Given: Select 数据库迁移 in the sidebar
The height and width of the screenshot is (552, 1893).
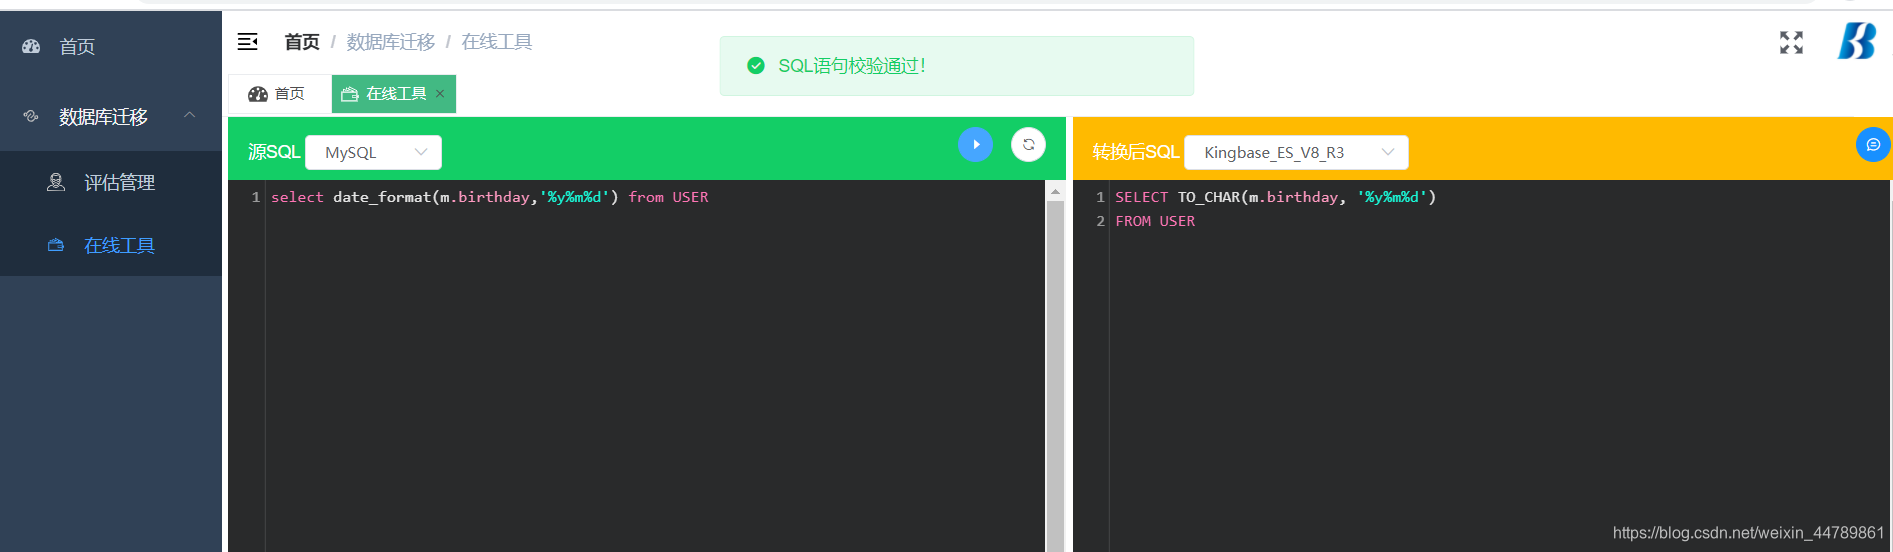Looking at the screenshot, I should click(x=110, y=116).
